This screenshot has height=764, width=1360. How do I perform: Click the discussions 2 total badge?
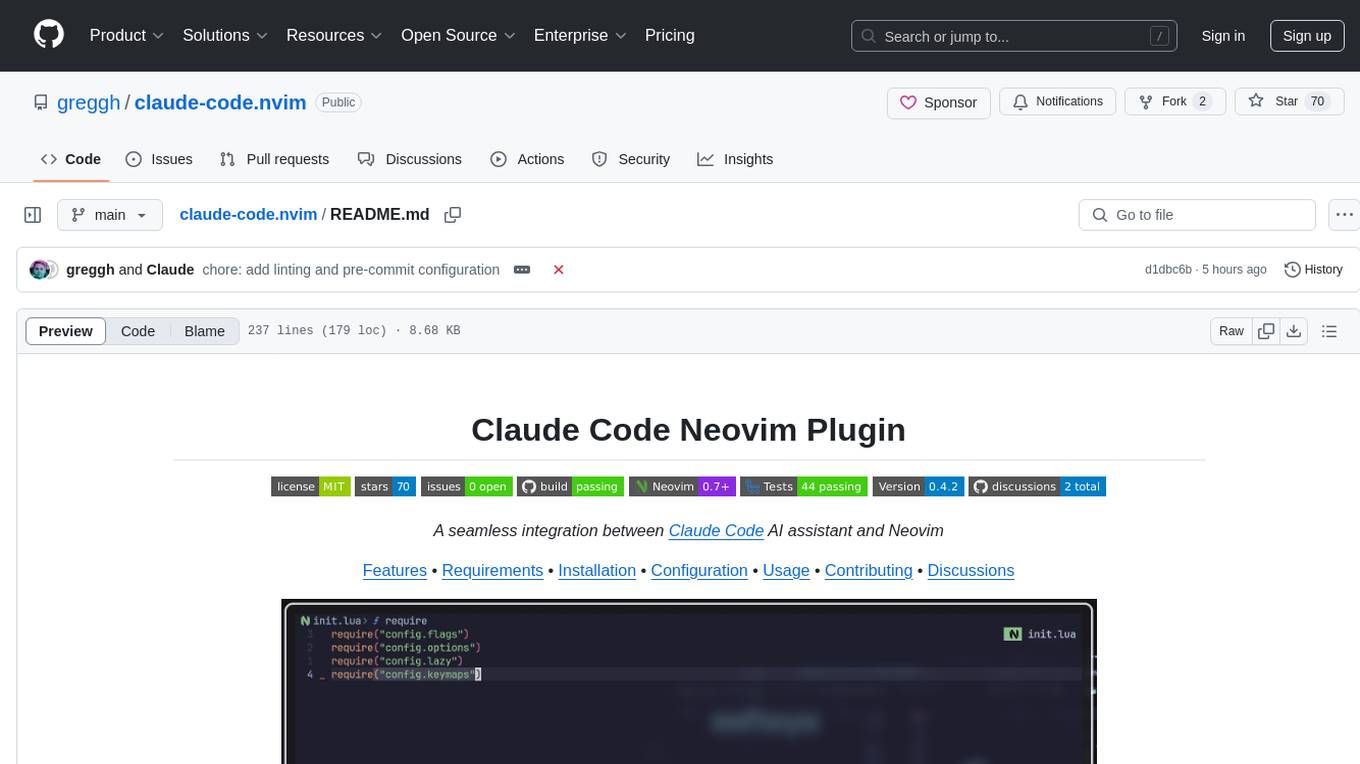tap(1037, 487)
